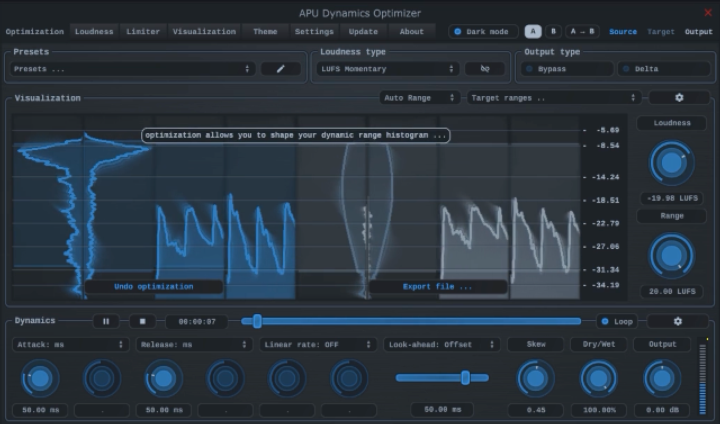The height and width of the screenshot is (424, 720).
Task: Click the playback position slider handle
Action: [258, 322]
